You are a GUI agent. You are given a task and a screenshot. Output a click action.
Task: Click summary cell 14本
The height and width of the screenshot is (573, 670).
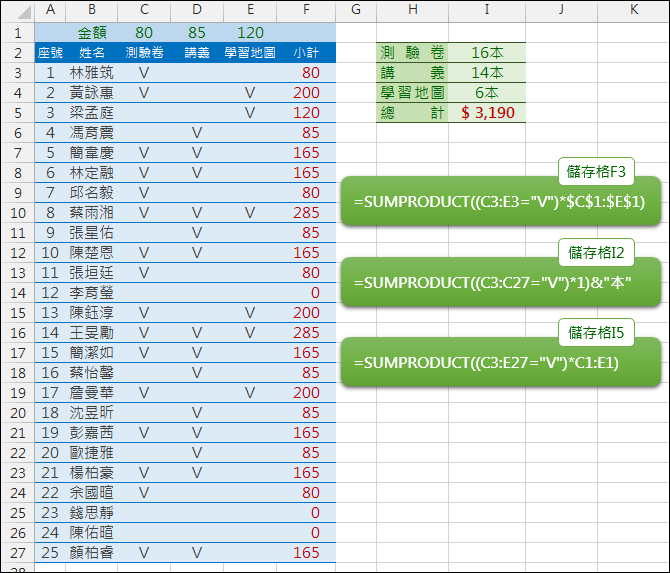tap(487, 73)
